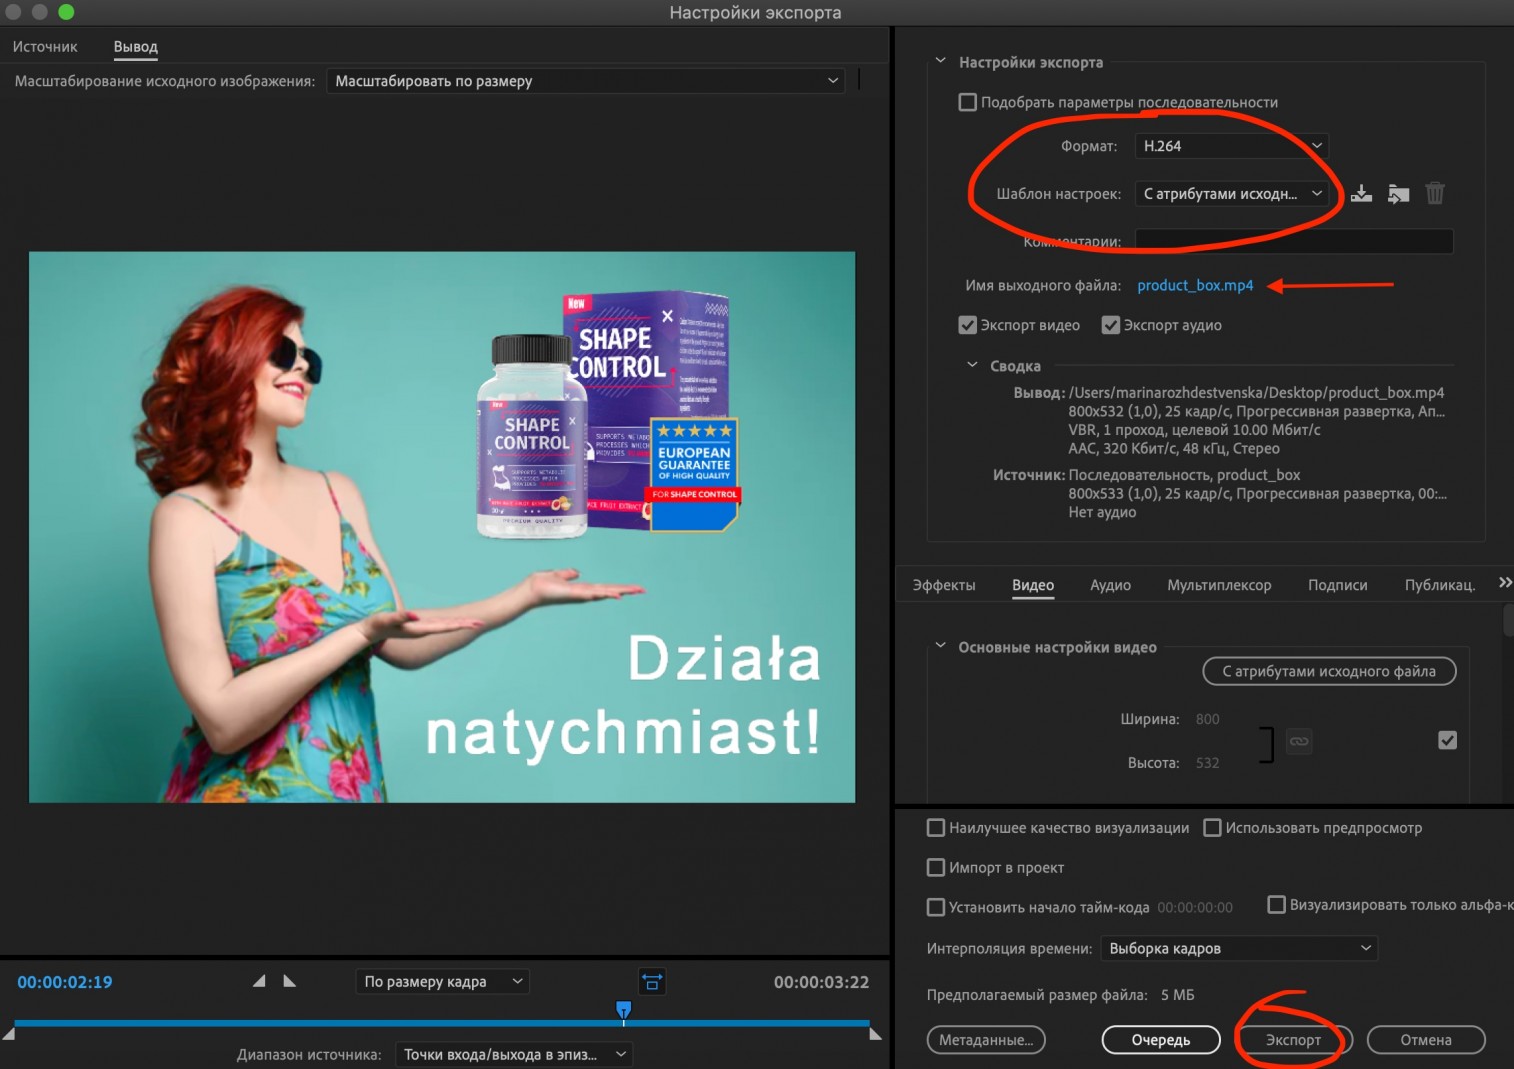The width and height of the screenshot is (1514, 1069).
Task: Toggle aspect ratio correction icon under preview
Action: 652,982
